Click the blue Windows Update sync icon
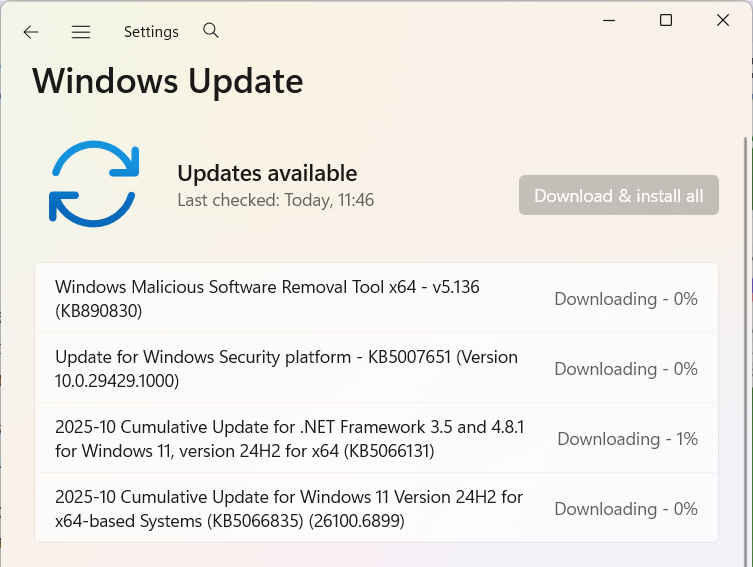753x567 pixels. click(94, 184)
